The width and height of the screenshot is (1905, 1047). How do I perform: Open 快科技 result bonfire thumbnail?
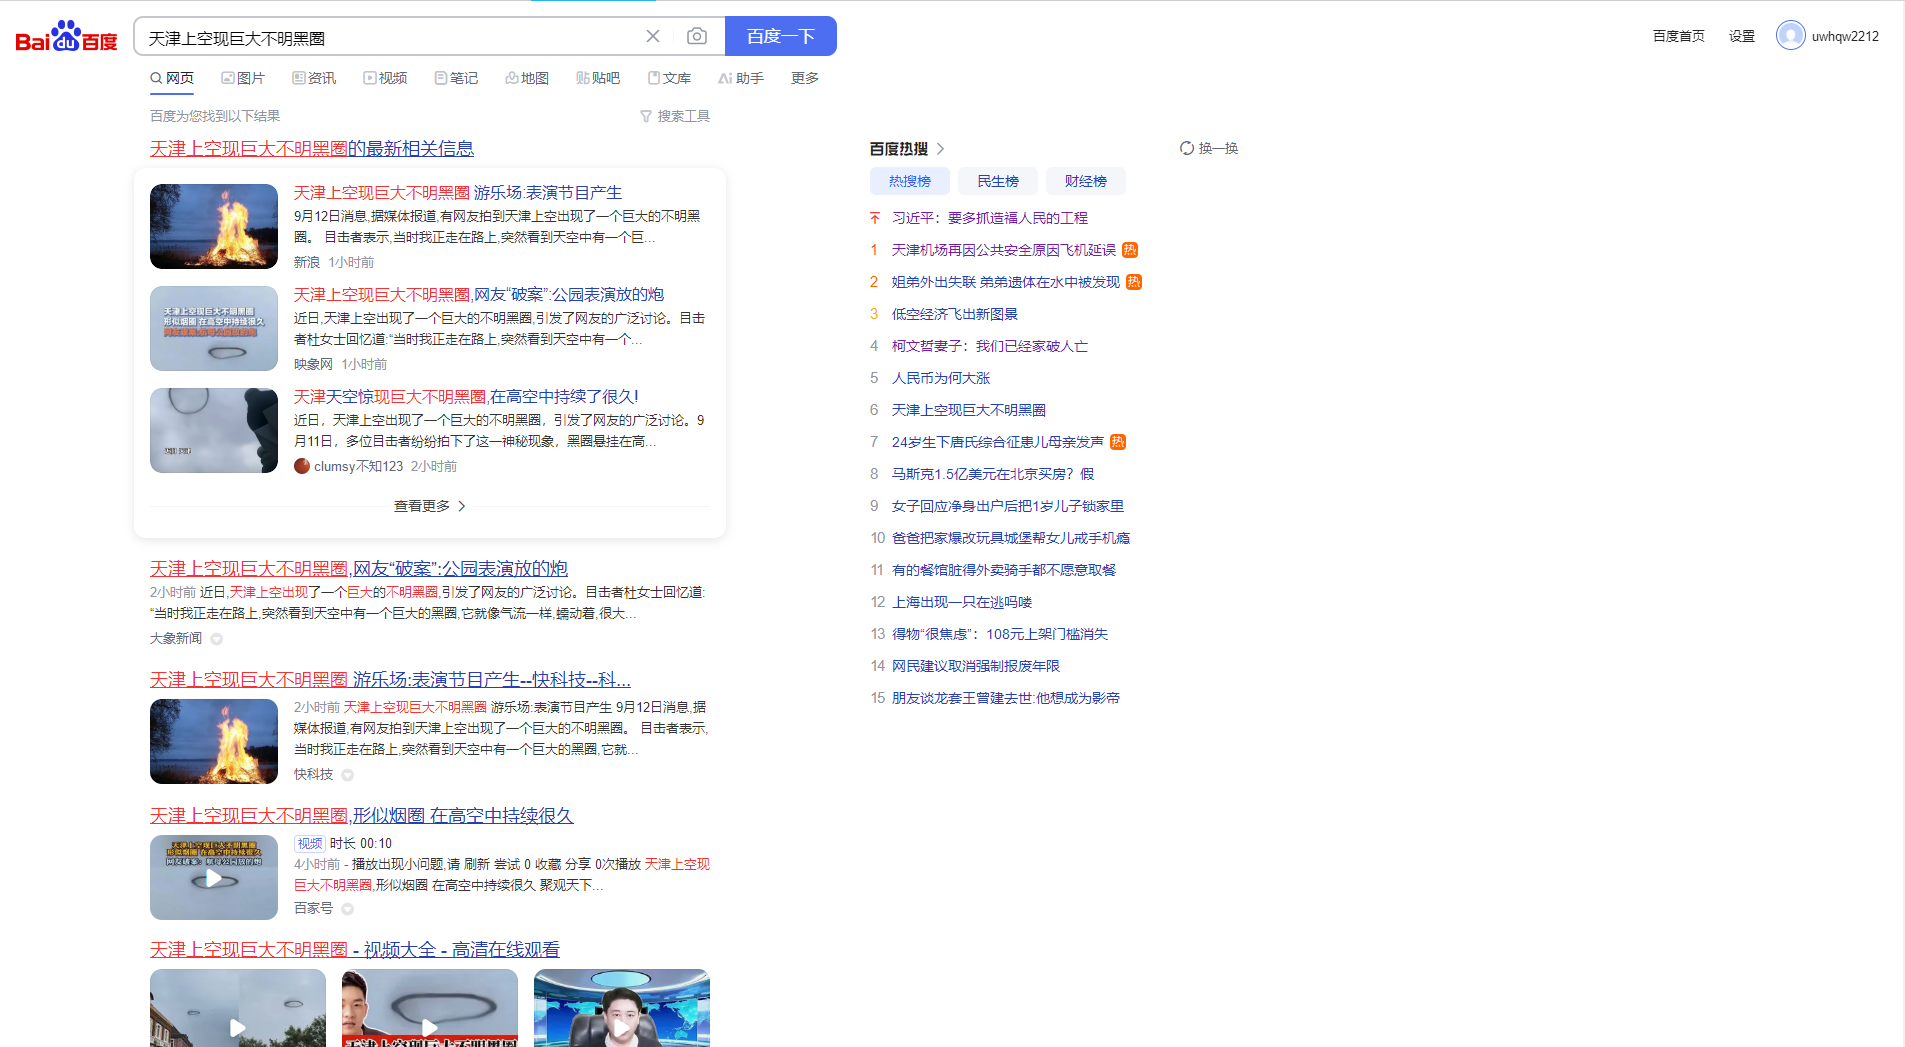coord(214,741)
